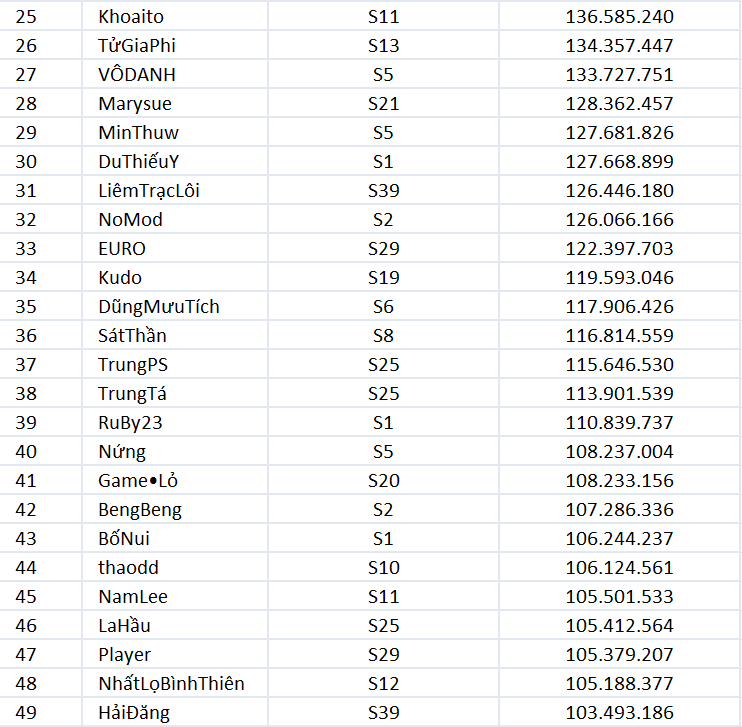Click rank number 44 cell
Screen dimensions: 742x727
[41, 567]
